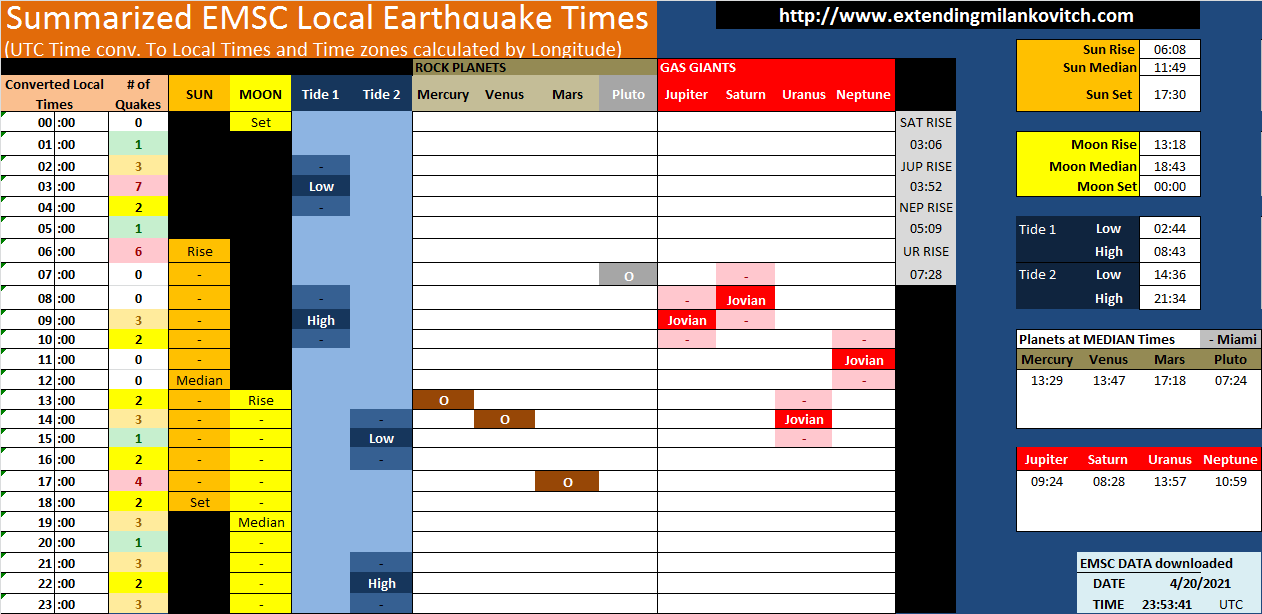Select Jupiter's median time 09:24
The width and height of the screenshot is (1262, 614).
pos(1047,482)
